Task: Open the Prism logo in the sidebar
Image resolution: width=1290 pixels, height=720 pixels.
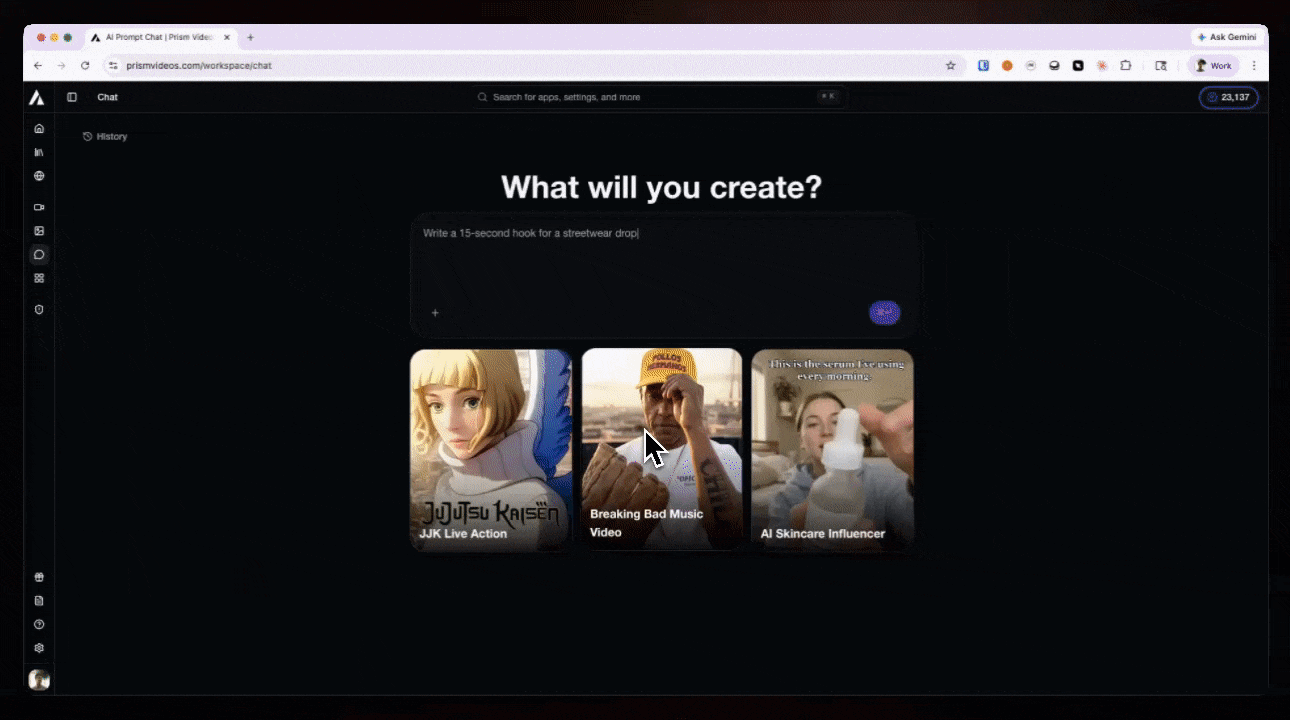Action: 36,97
